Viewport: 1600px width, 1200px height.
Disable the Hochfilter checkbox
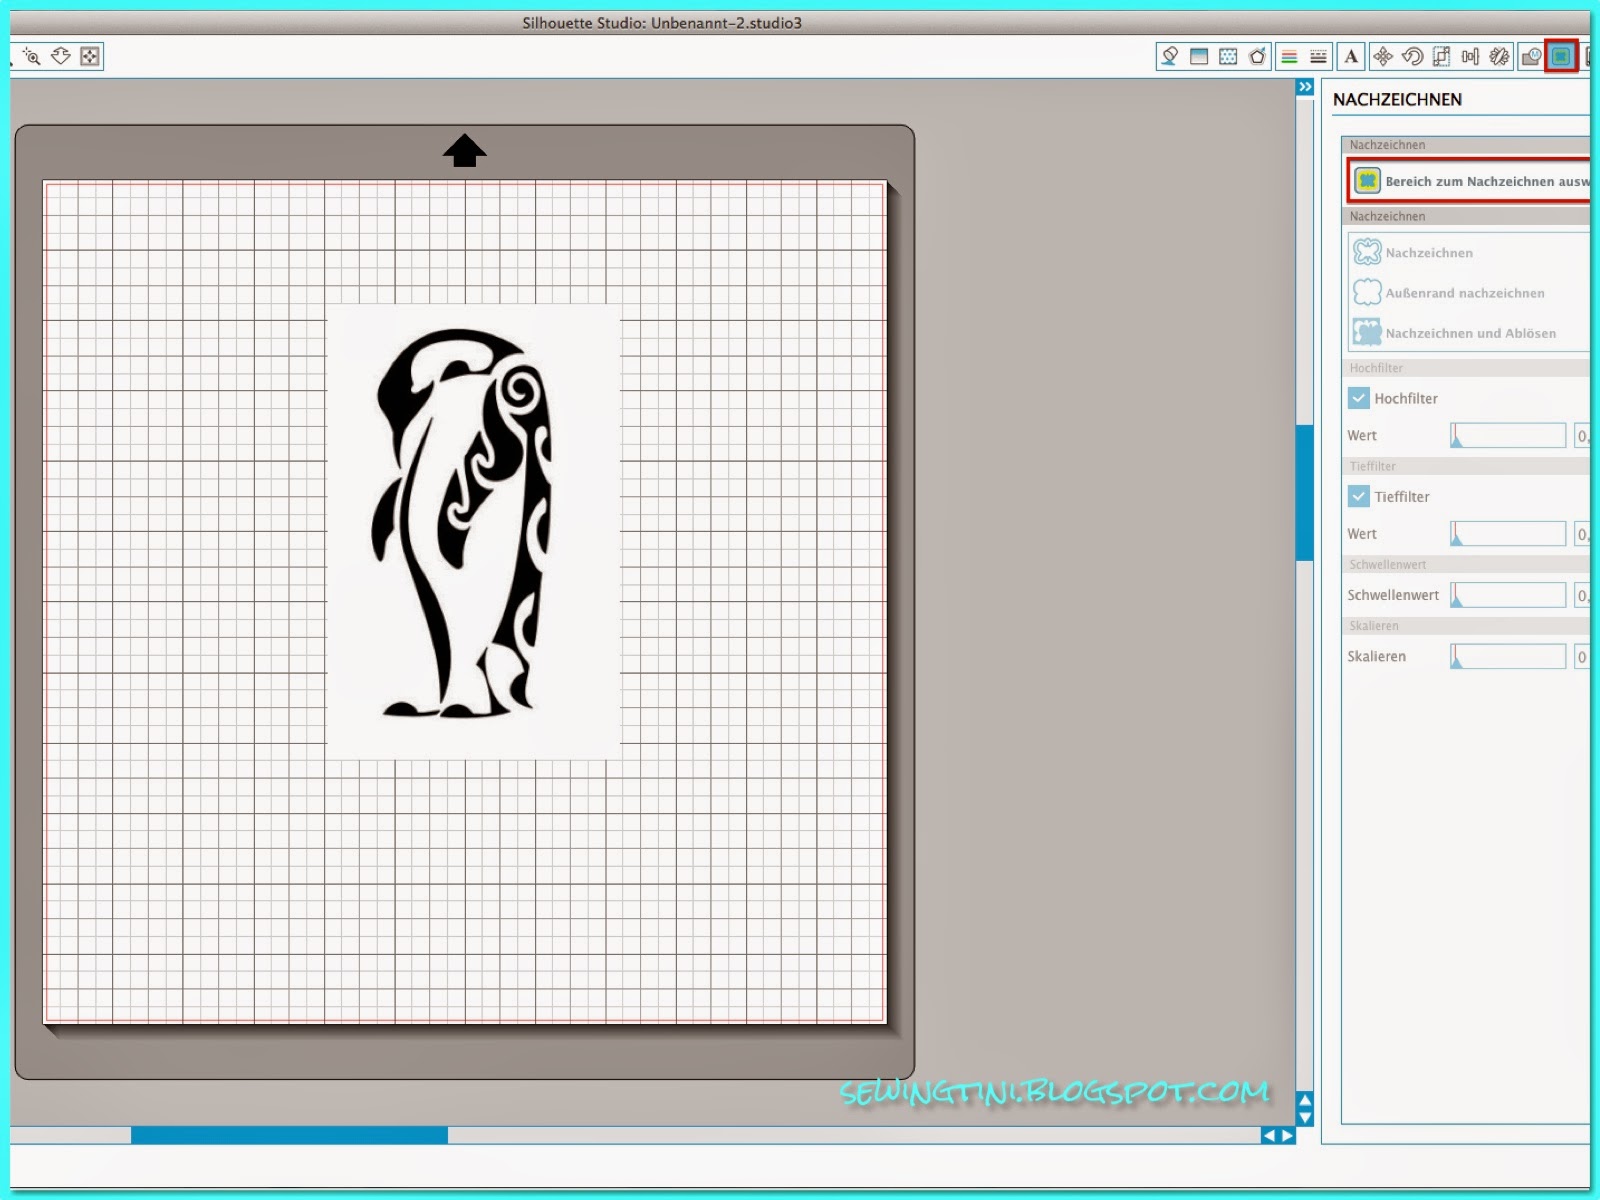click(1358, 398)
